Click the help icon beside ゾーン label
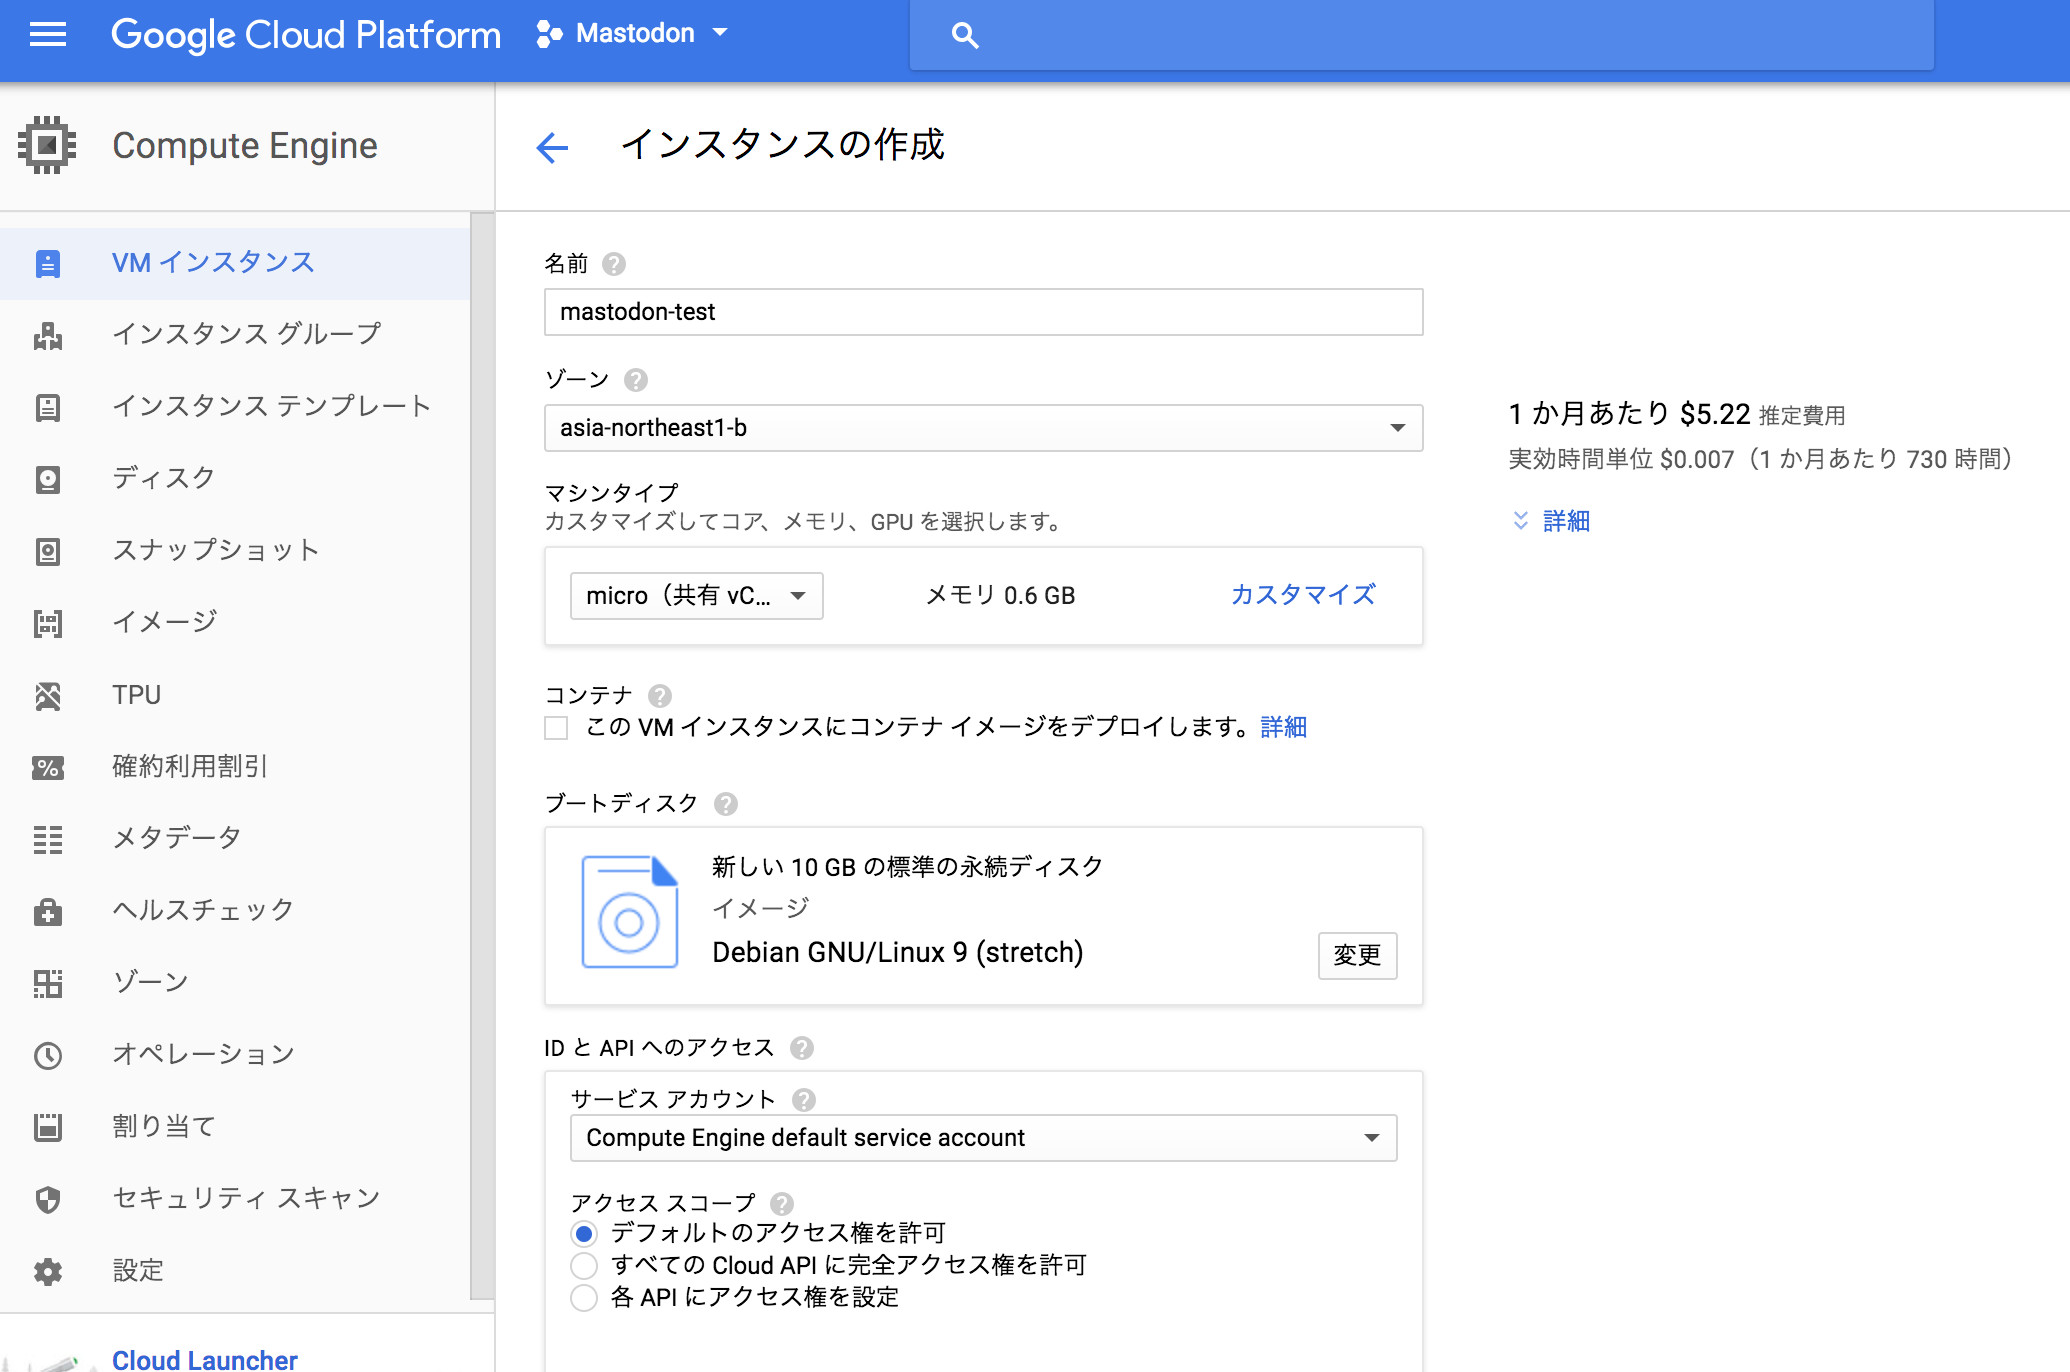Viewport: 2070px width, 1372px height. click(636, 380)
